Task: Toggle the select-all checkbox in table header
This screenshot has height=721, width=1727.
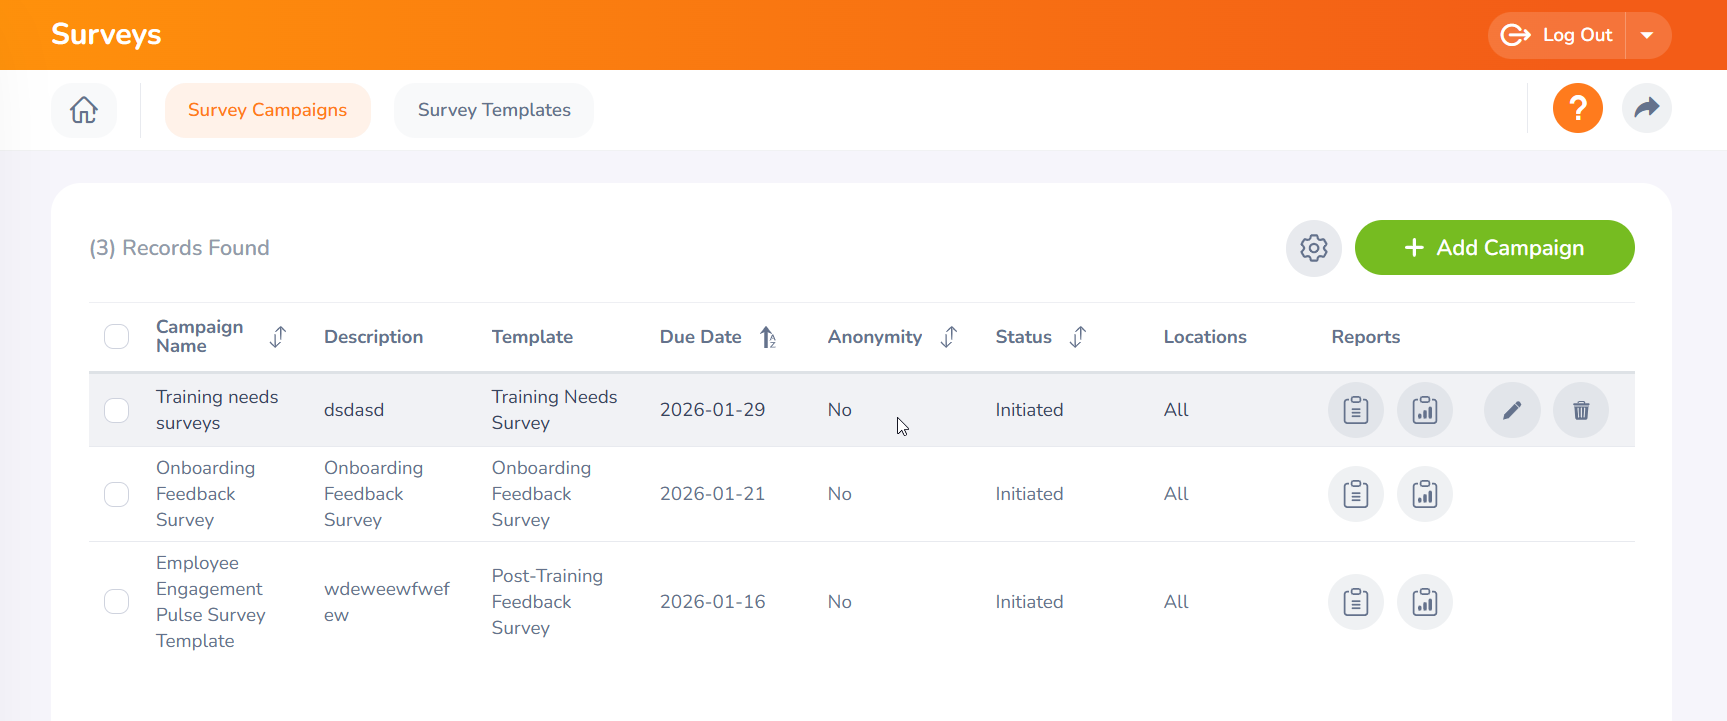Action: (117, 337)
